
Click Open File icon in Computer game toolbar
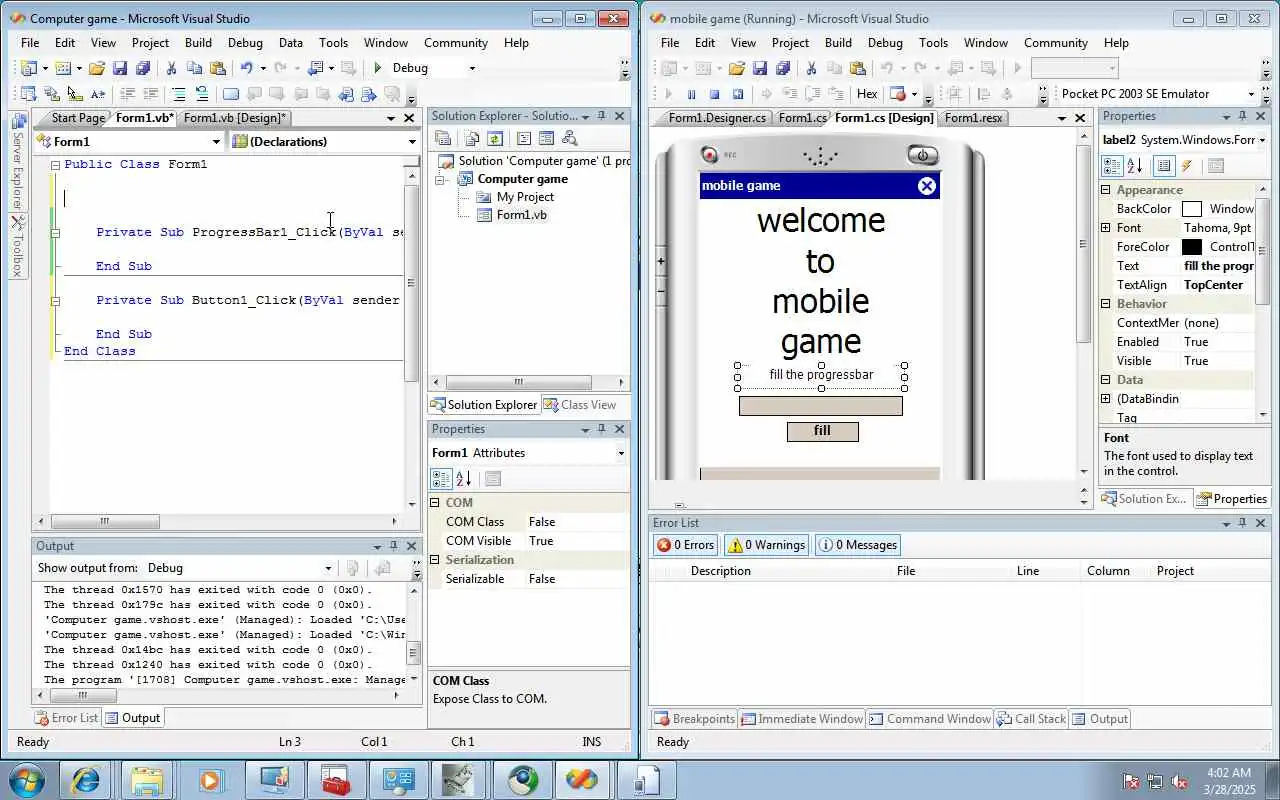[97, 68]
